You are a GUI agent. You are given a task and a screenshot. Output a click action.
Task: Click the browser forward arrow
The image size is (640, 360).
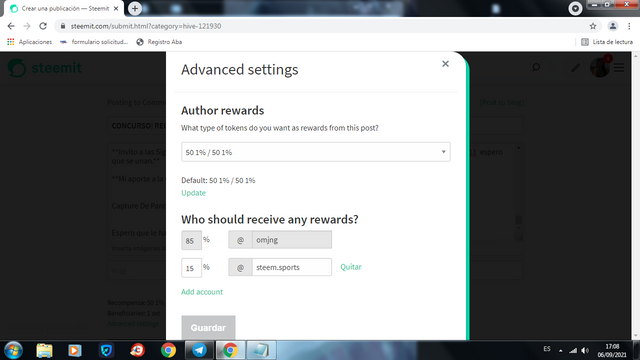27,26
